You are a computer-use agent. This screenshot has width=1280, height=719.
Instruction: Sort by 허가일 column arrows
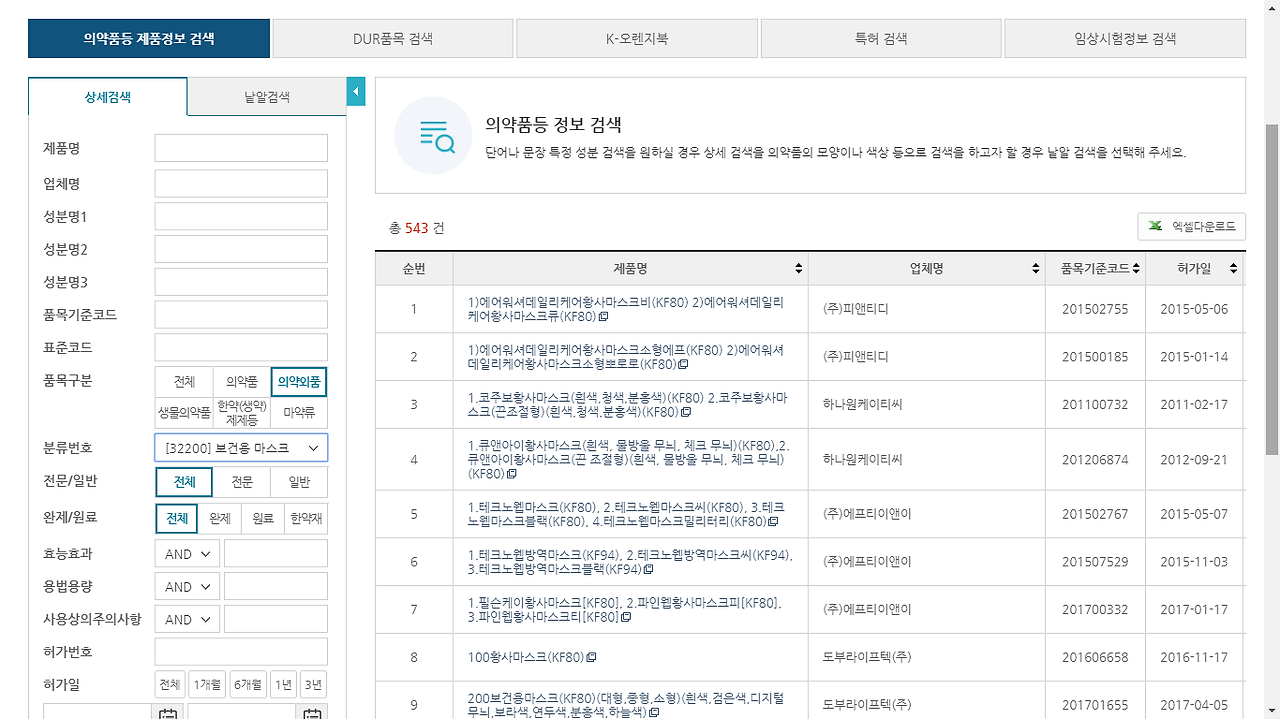[x=1233, y=269]
